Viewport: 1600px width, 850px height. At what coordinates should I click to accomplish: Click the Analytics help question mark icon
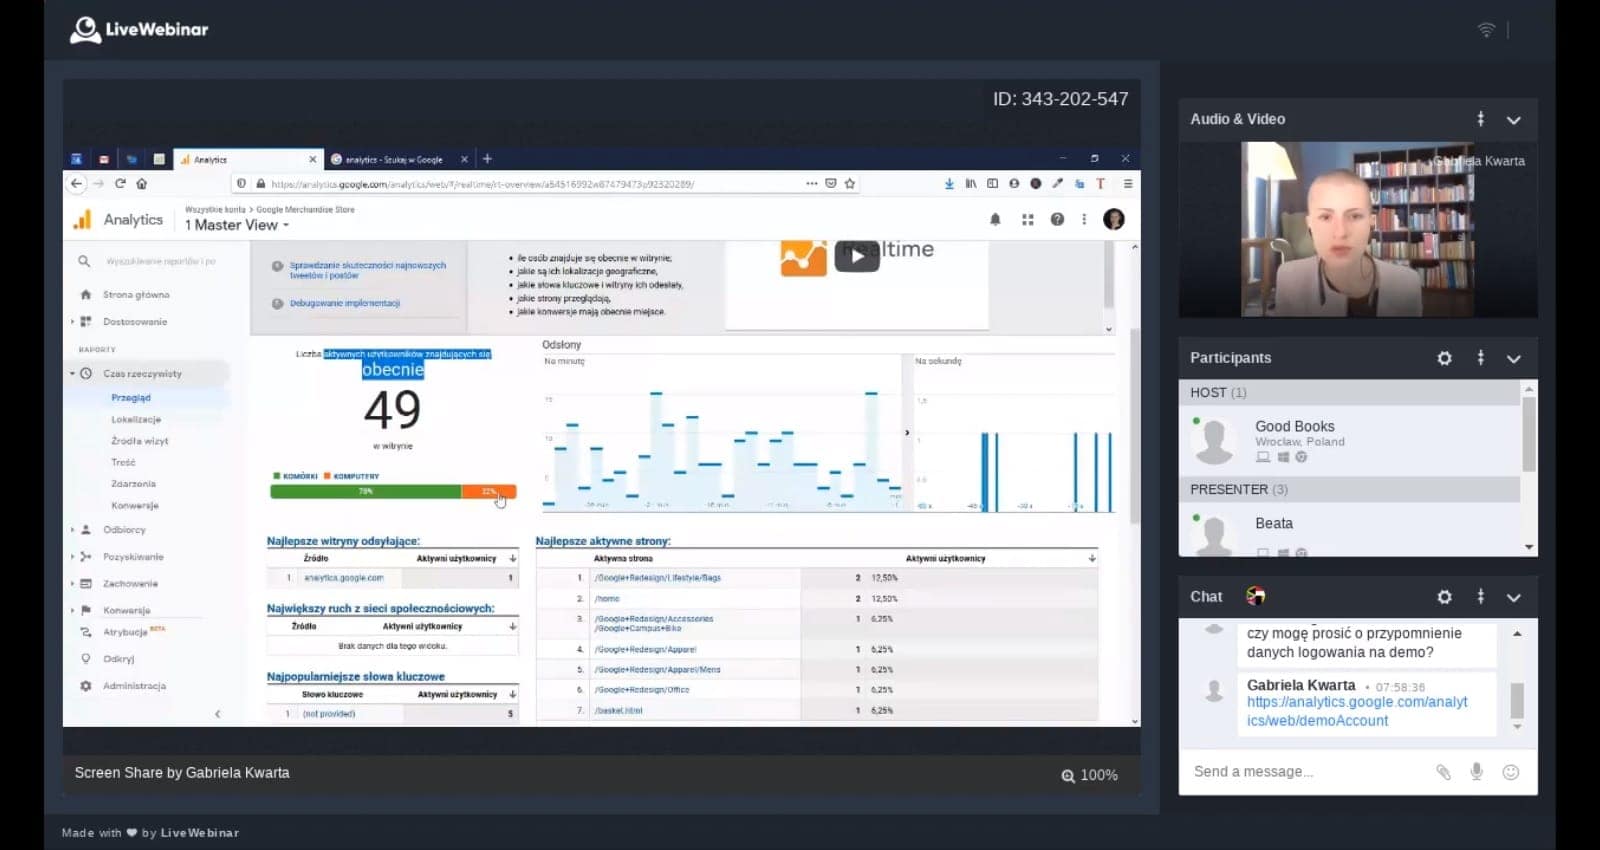pyautogui.click(x=1057, y=220)
